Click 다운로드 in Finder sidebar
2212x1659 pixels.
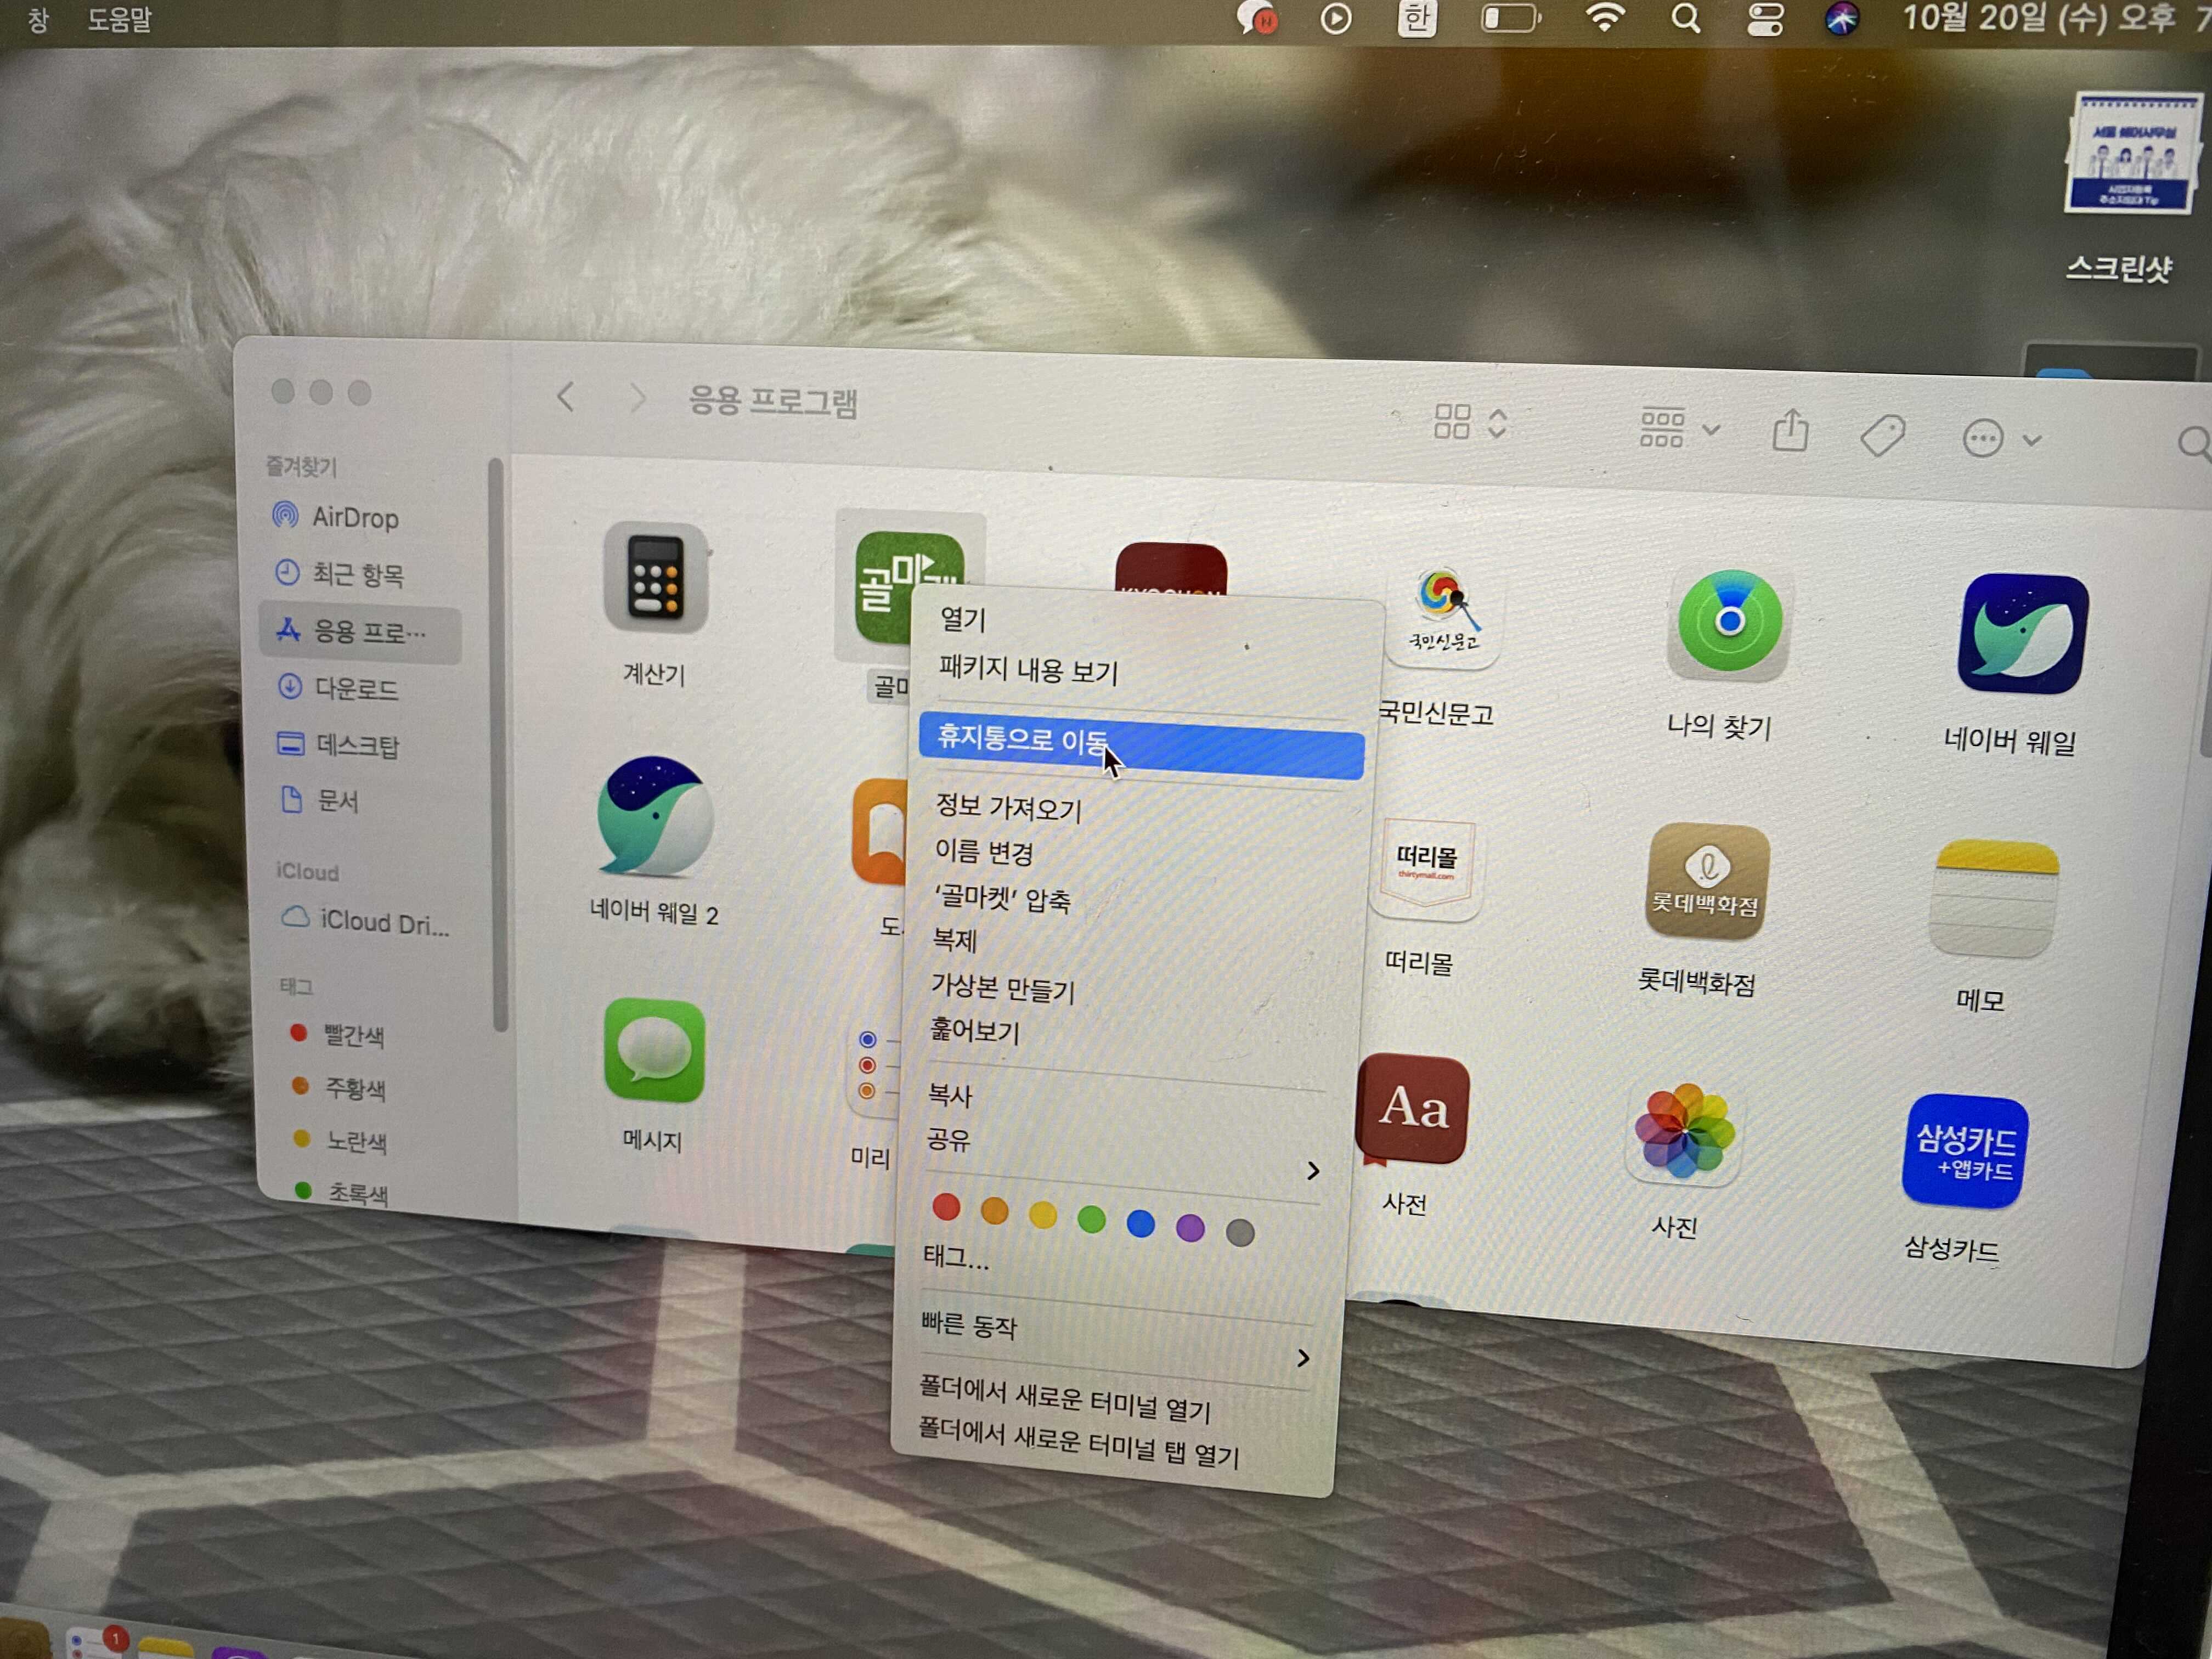point(356,688)
